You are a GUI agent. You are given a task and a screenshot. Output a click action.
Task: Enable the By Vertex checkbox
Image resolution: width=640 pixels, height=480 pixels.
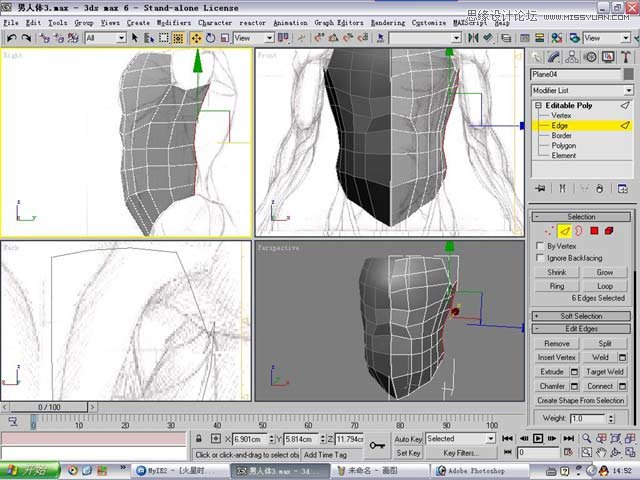(x=540, y=245)
